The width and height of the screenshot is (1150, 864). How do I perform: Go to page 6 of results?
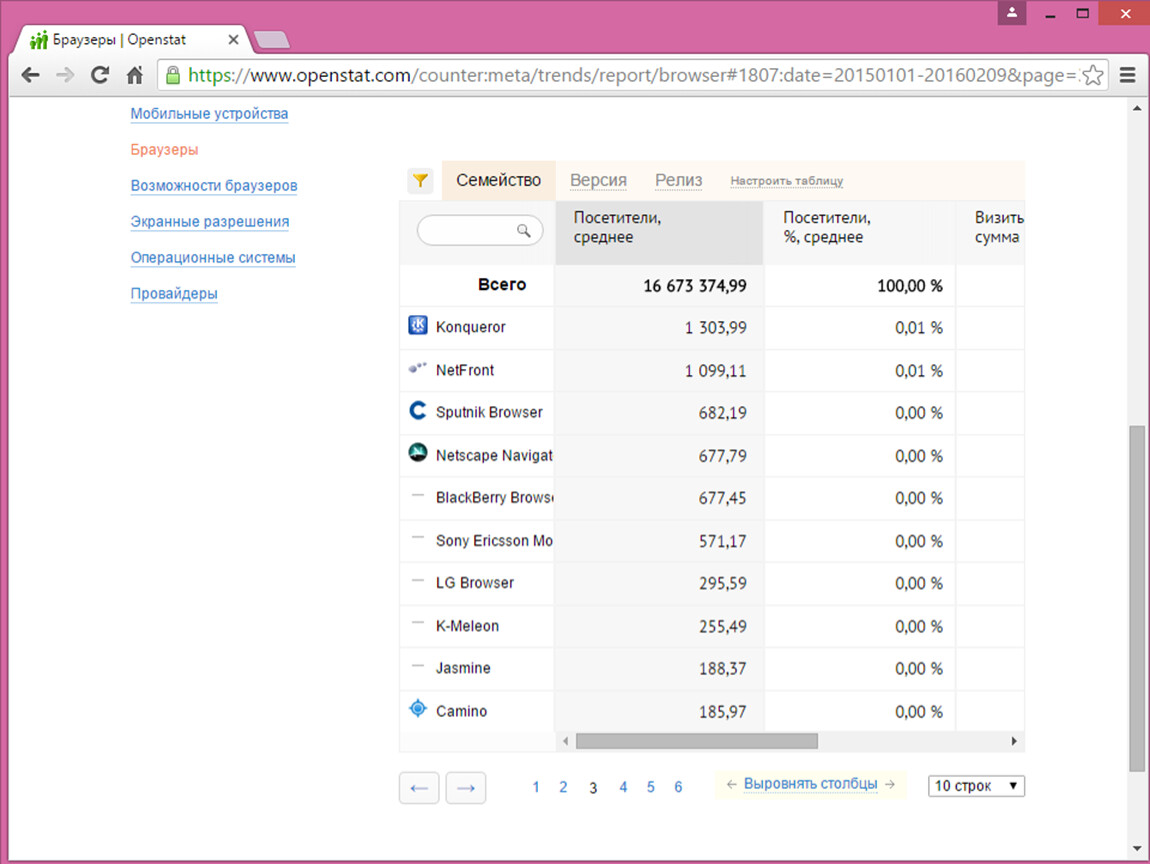pyautogui.click(x=678, y=787)
